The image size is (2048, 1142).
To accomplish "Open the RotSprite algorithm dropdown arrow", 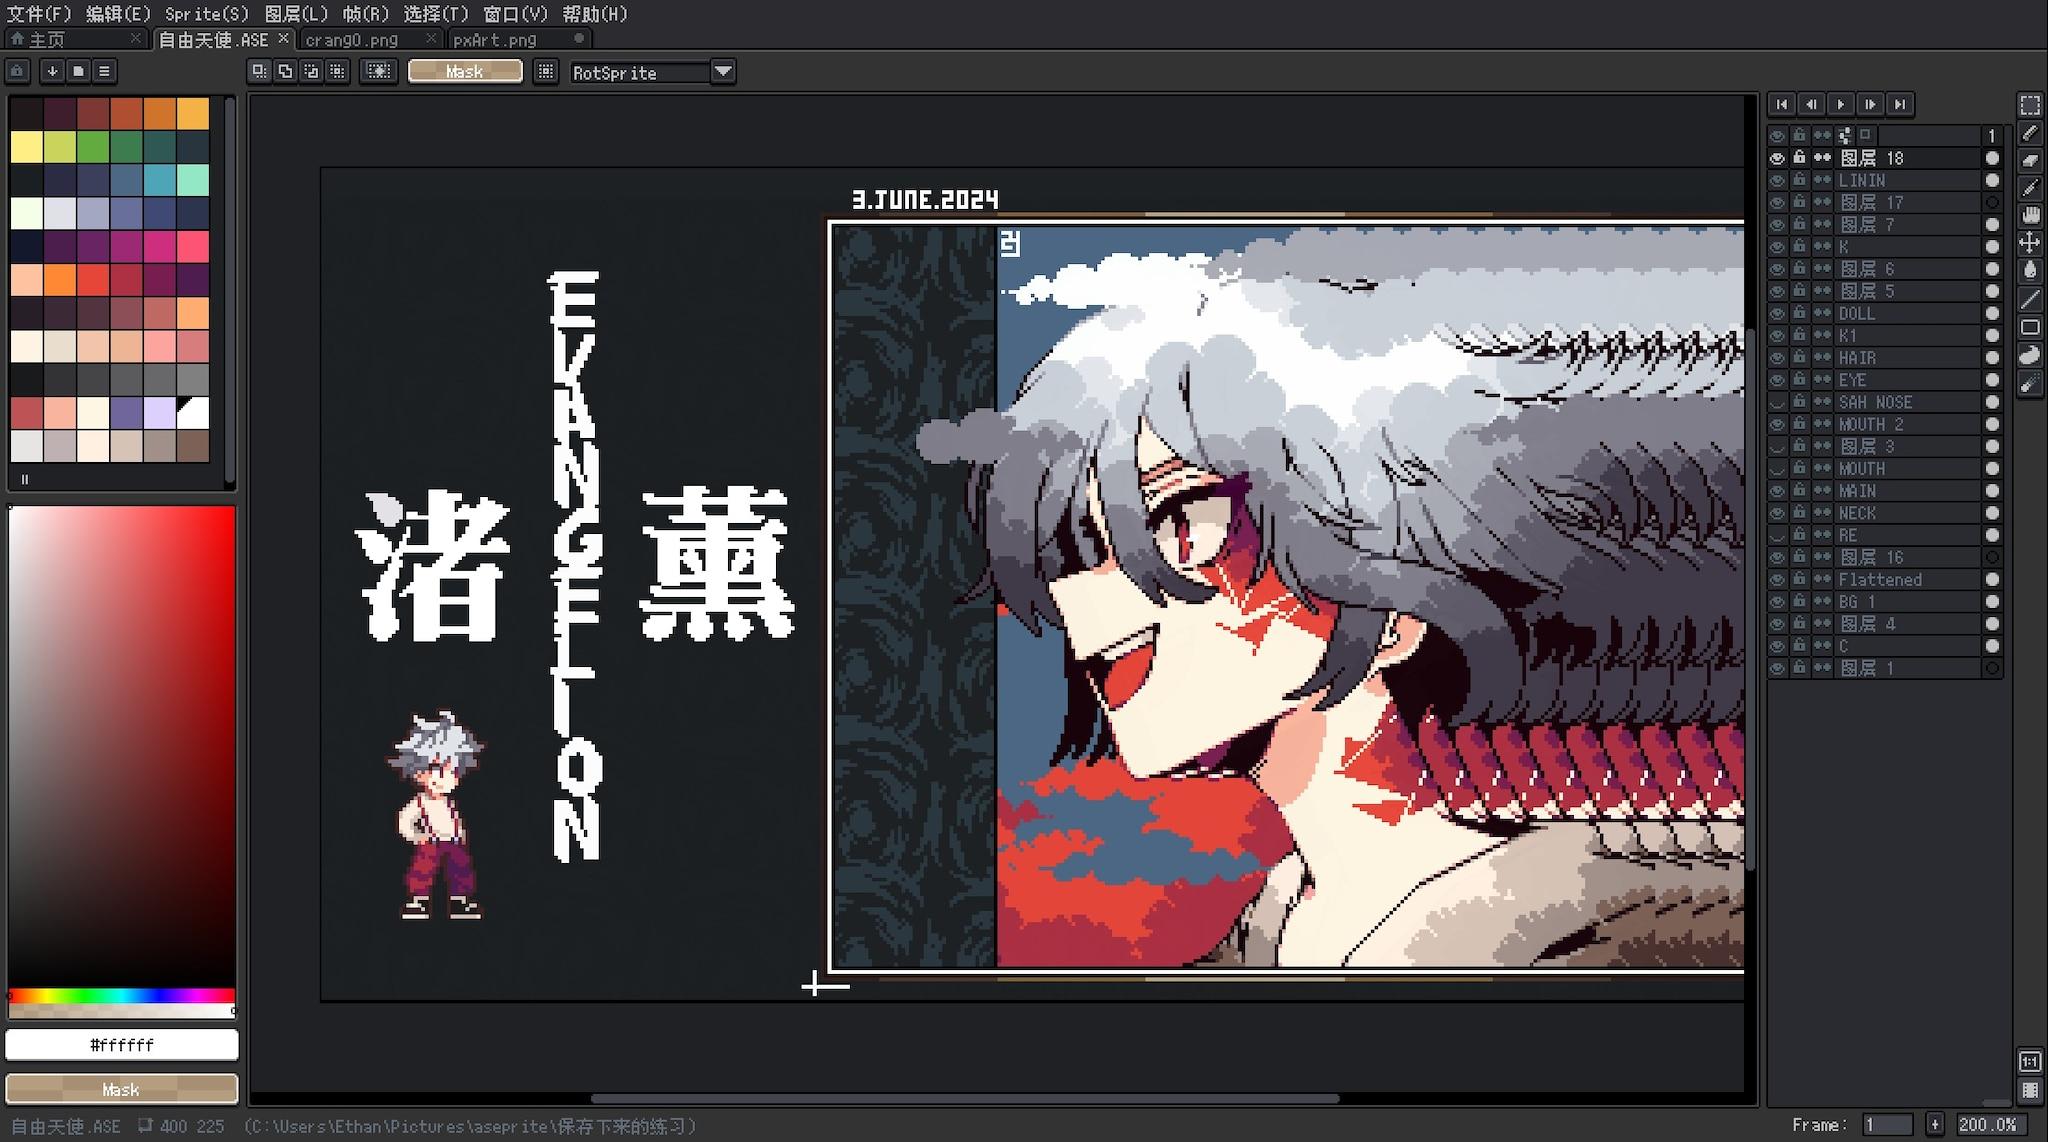I will click(723, 72).
